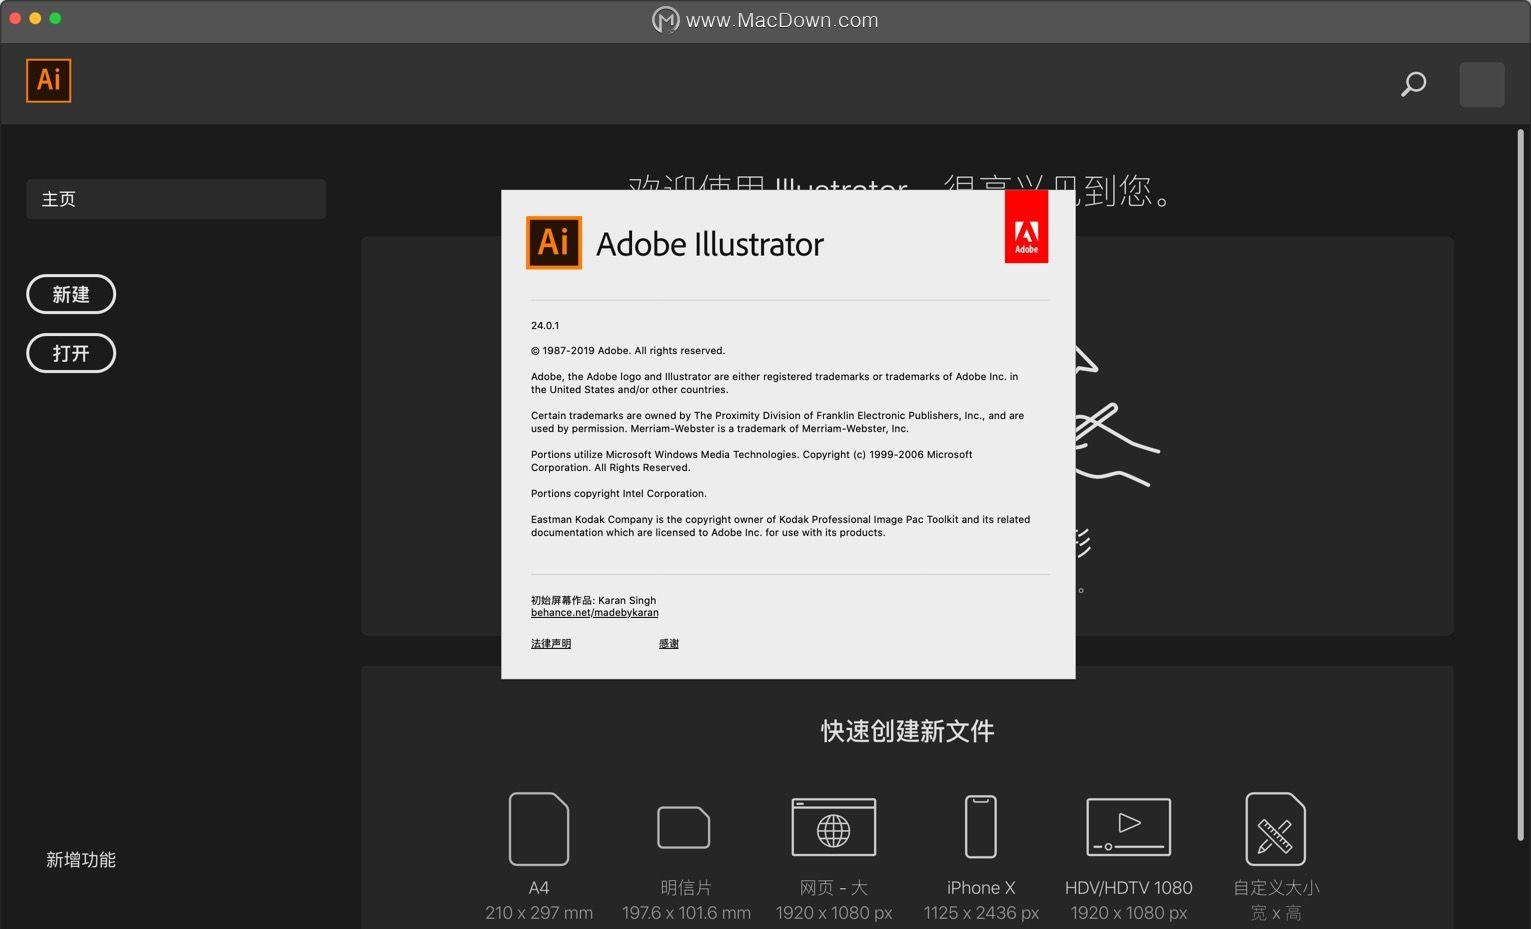Click the Adobe Illustrator title in the dialog
Screen dimensions: 1531x929
710,244
